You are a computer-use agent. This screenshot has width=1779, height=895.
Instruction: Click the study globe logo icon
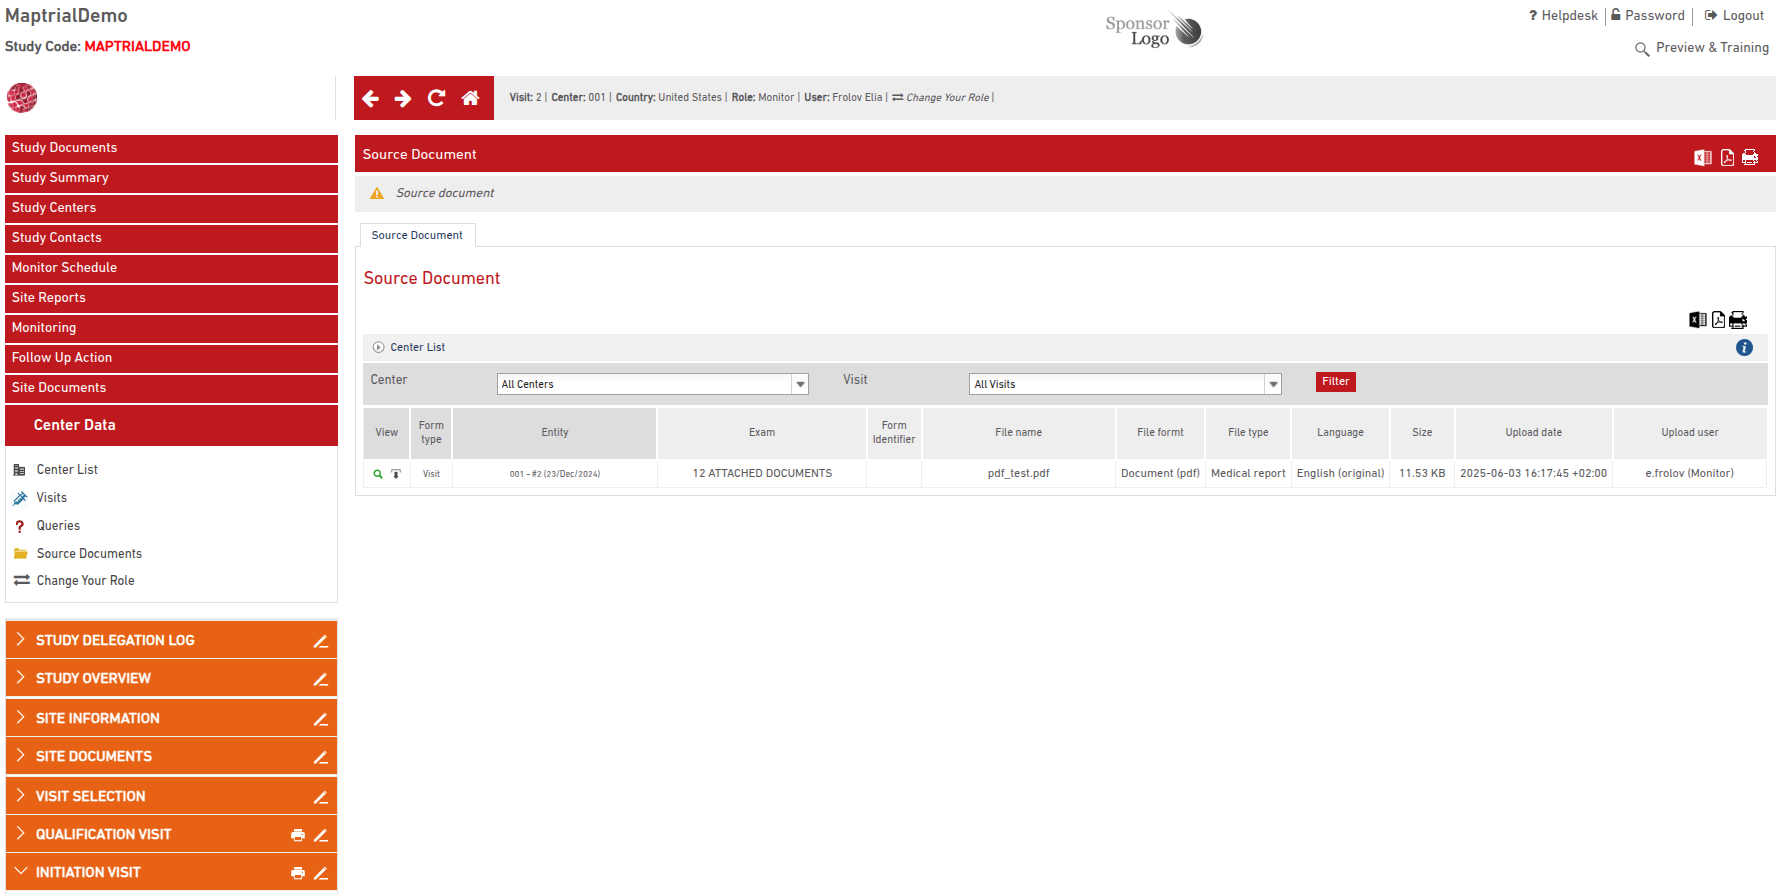22,98
